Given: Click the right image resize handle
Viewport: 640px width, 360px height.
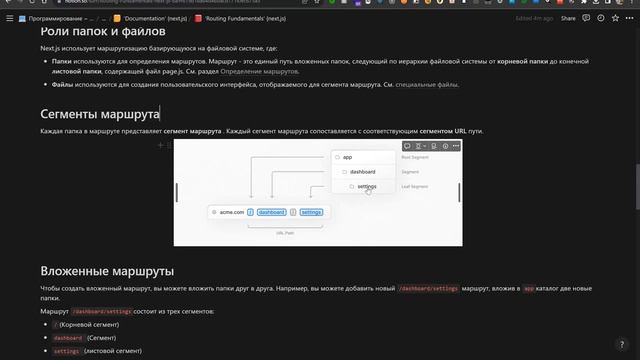Looking at the screenshot, I should coord(459,192).
